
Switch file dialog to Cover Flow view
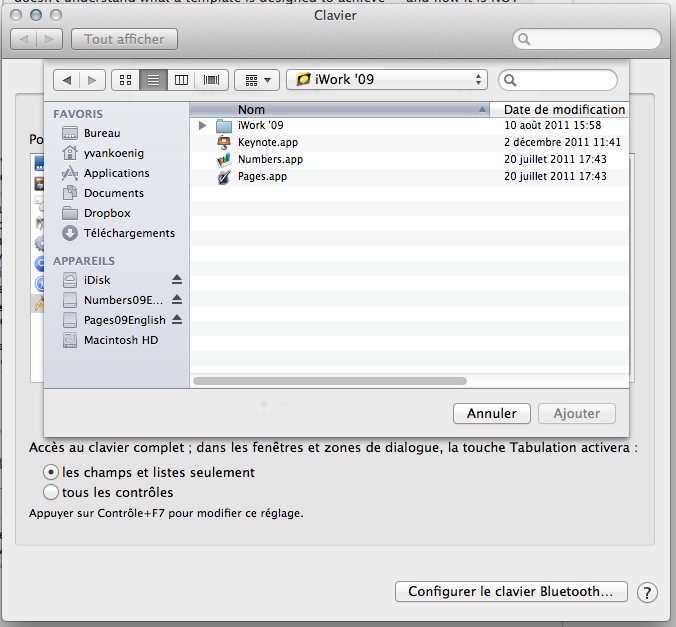coord(211,80)
